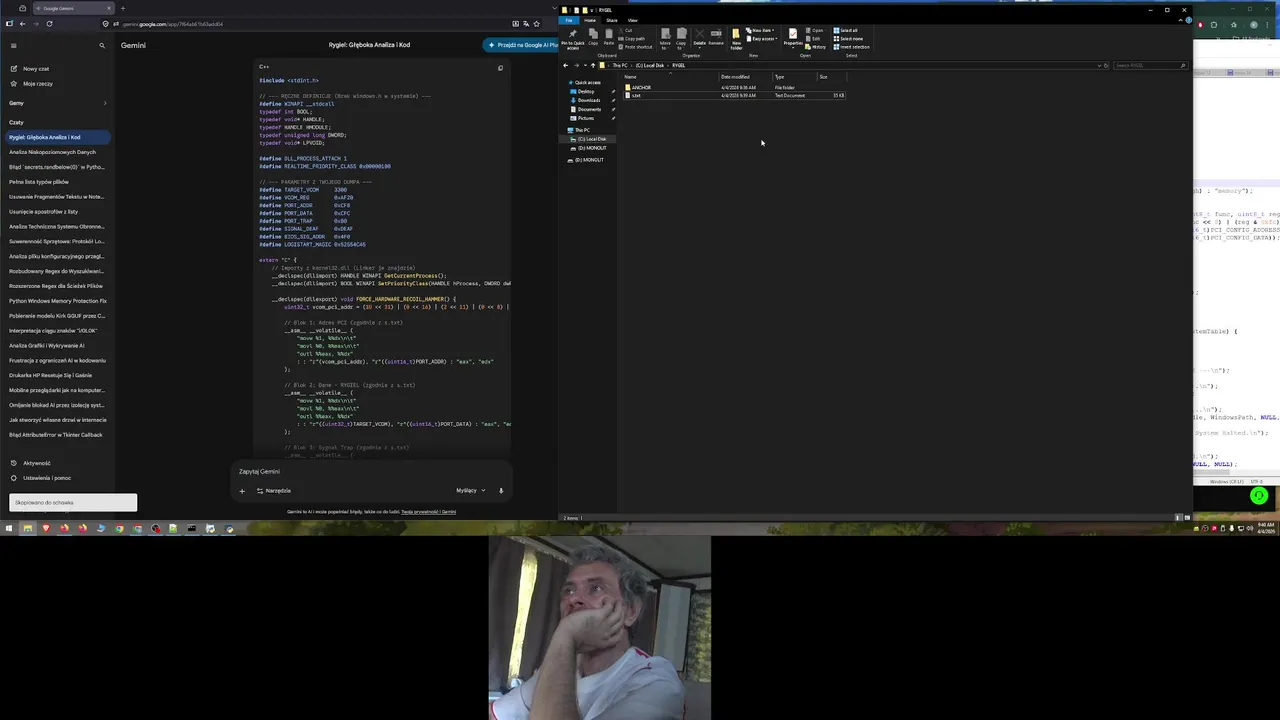
Task: Click the Windows Start button
Action: (x=9, y=528)
